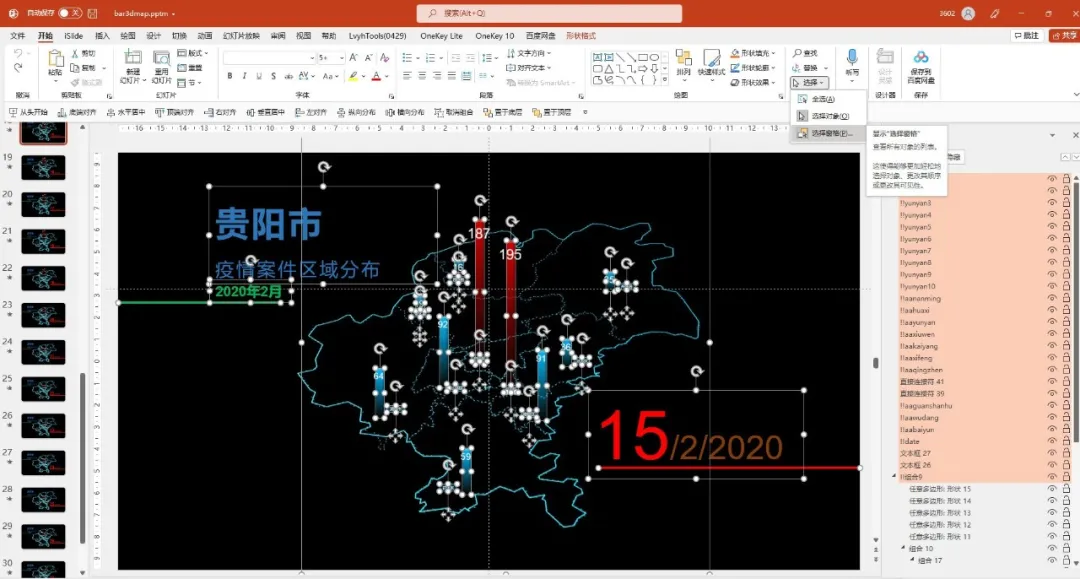Toggle visibility of !!date object

1052,441
